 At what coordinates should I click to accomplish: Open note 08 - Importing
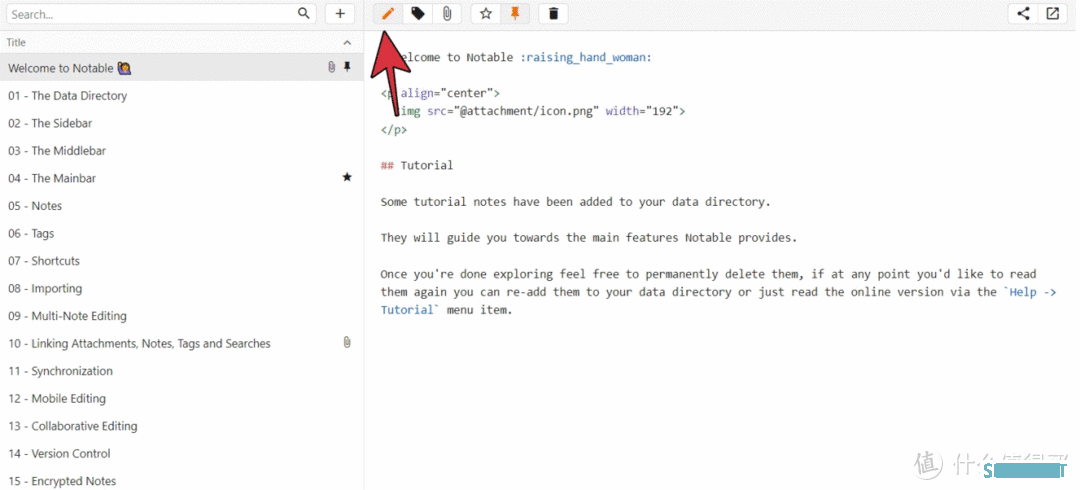coord(182,289)
